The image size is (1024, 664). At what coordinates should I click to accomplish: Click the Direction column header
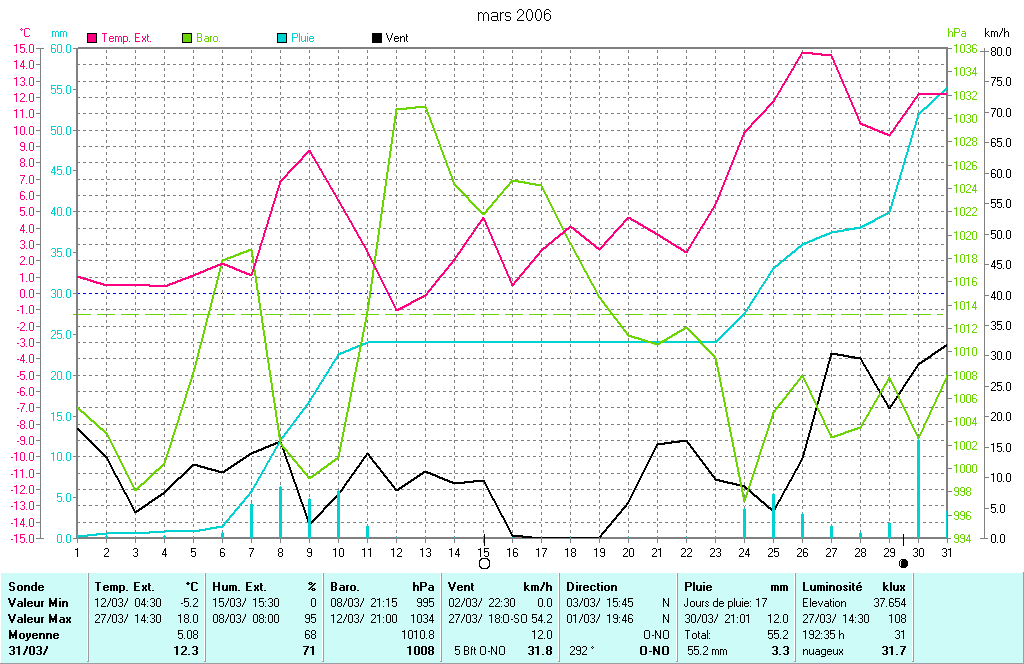592,587
